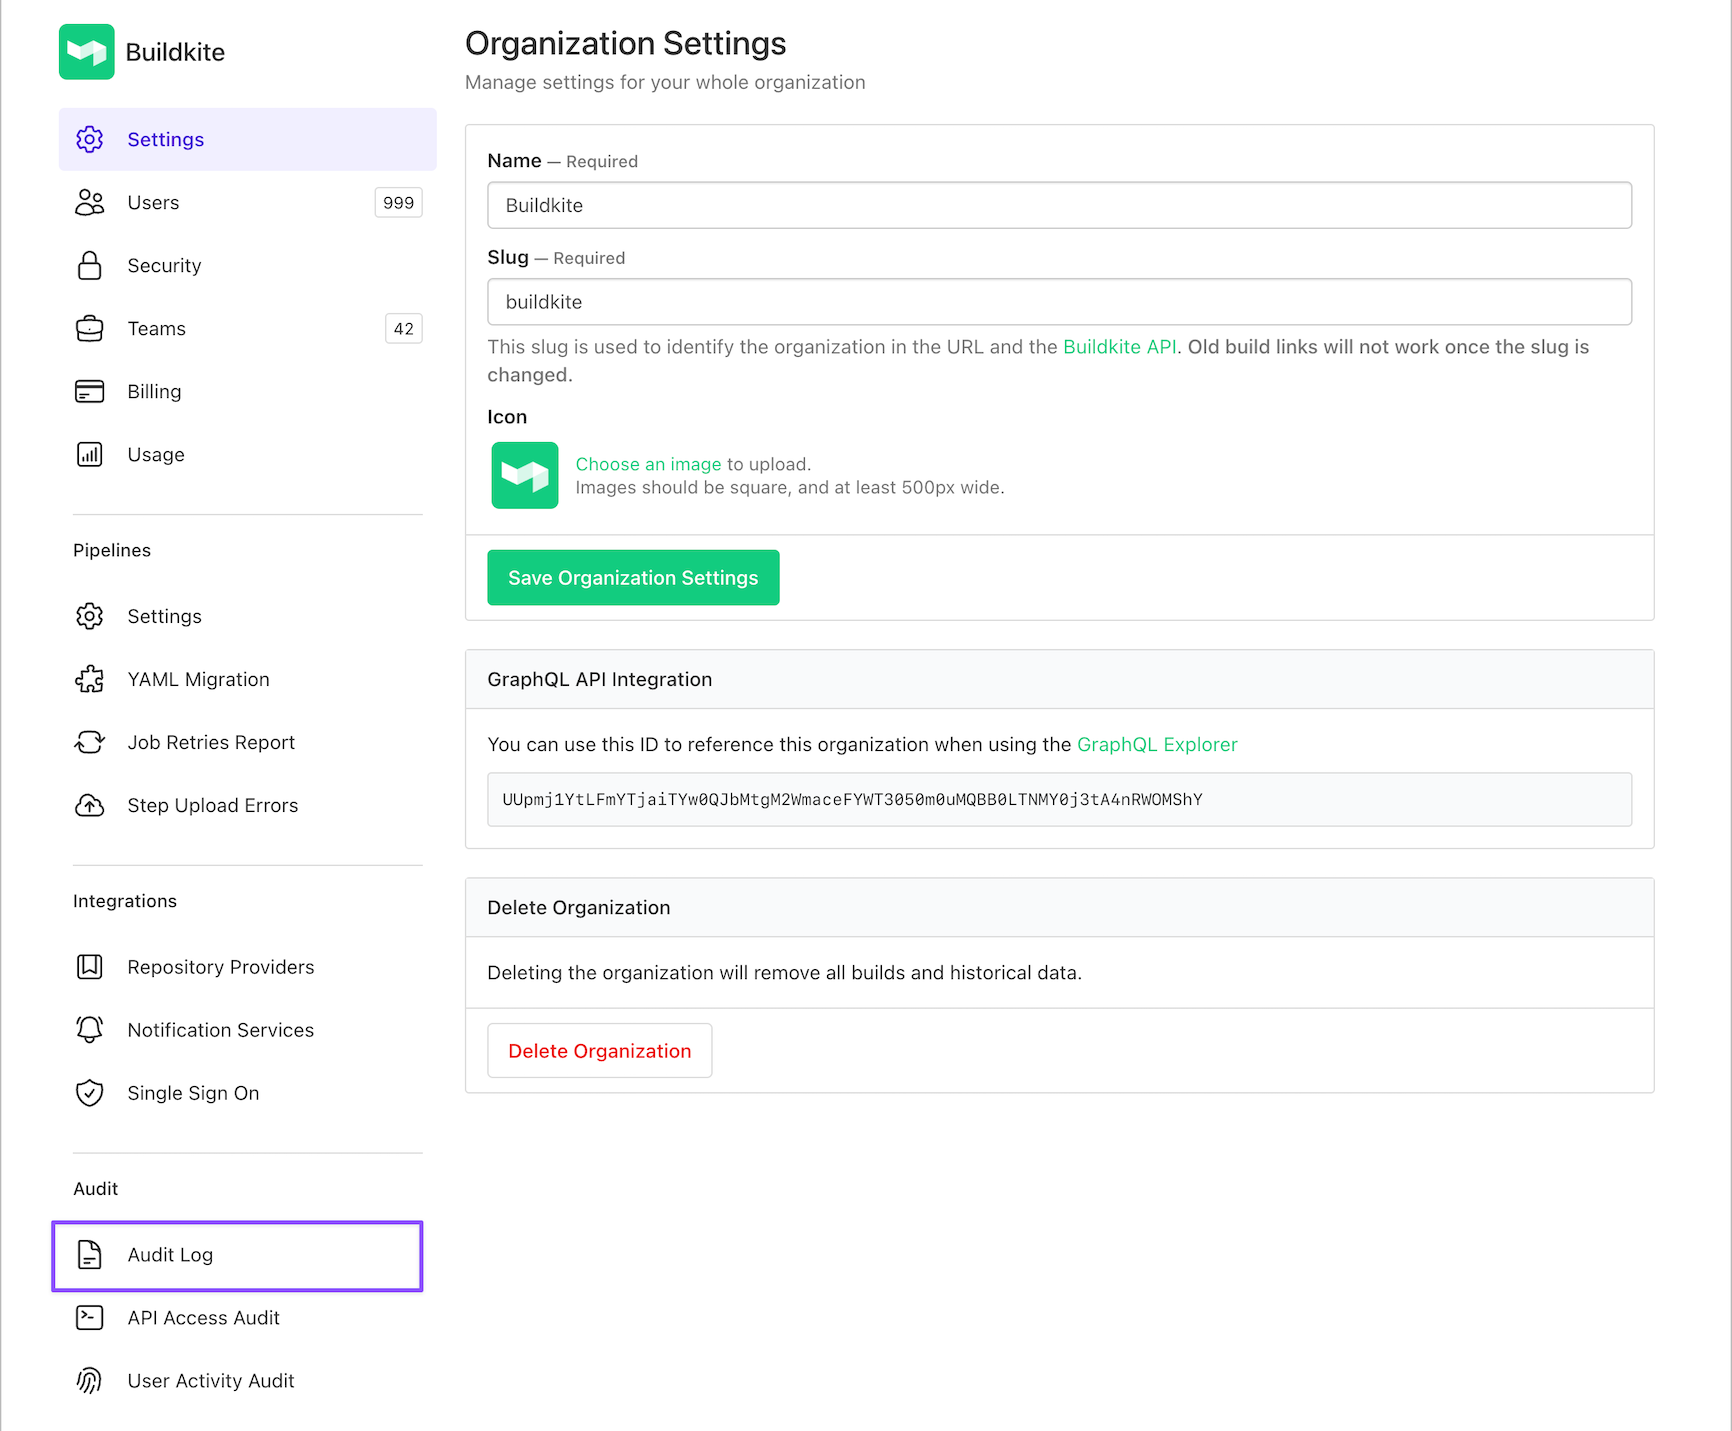Click inside the Slug input field
This screenshot has width=1732, height=1431.
point(1059,301)
